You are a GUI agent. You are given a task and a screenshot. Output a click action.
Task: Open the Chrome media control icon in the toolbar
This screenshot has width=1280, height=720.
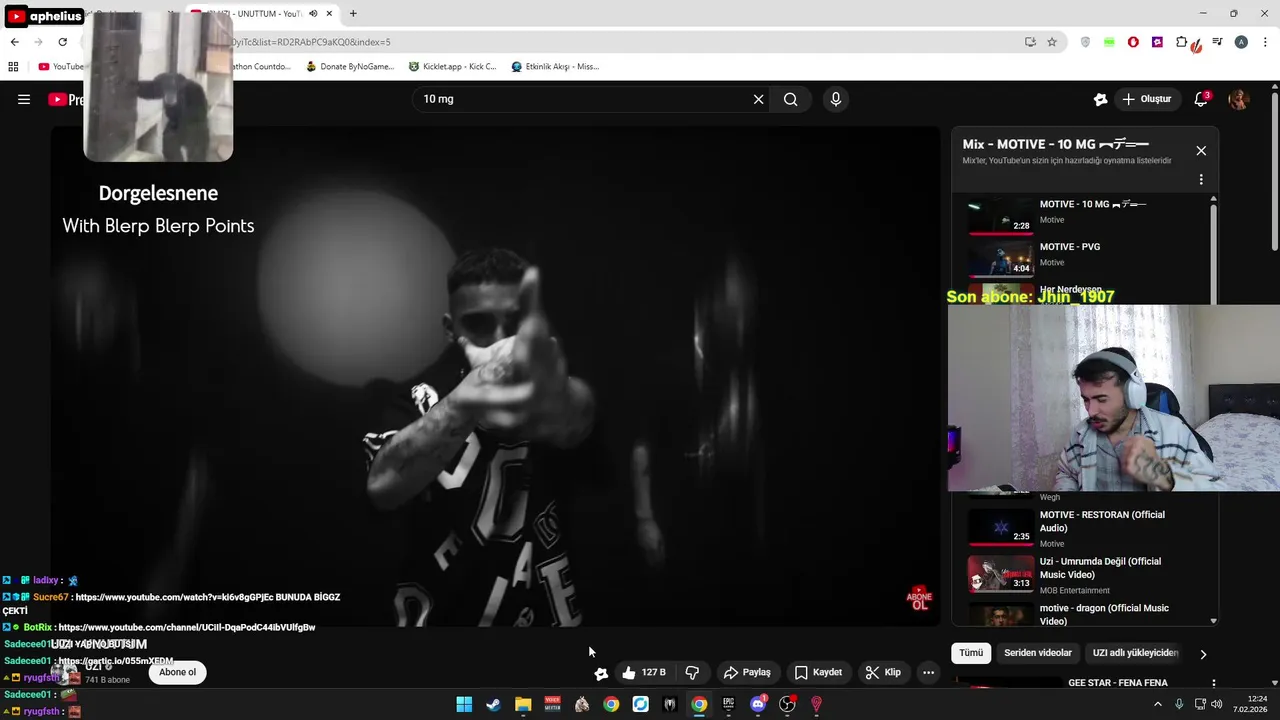click(1217, 42)
